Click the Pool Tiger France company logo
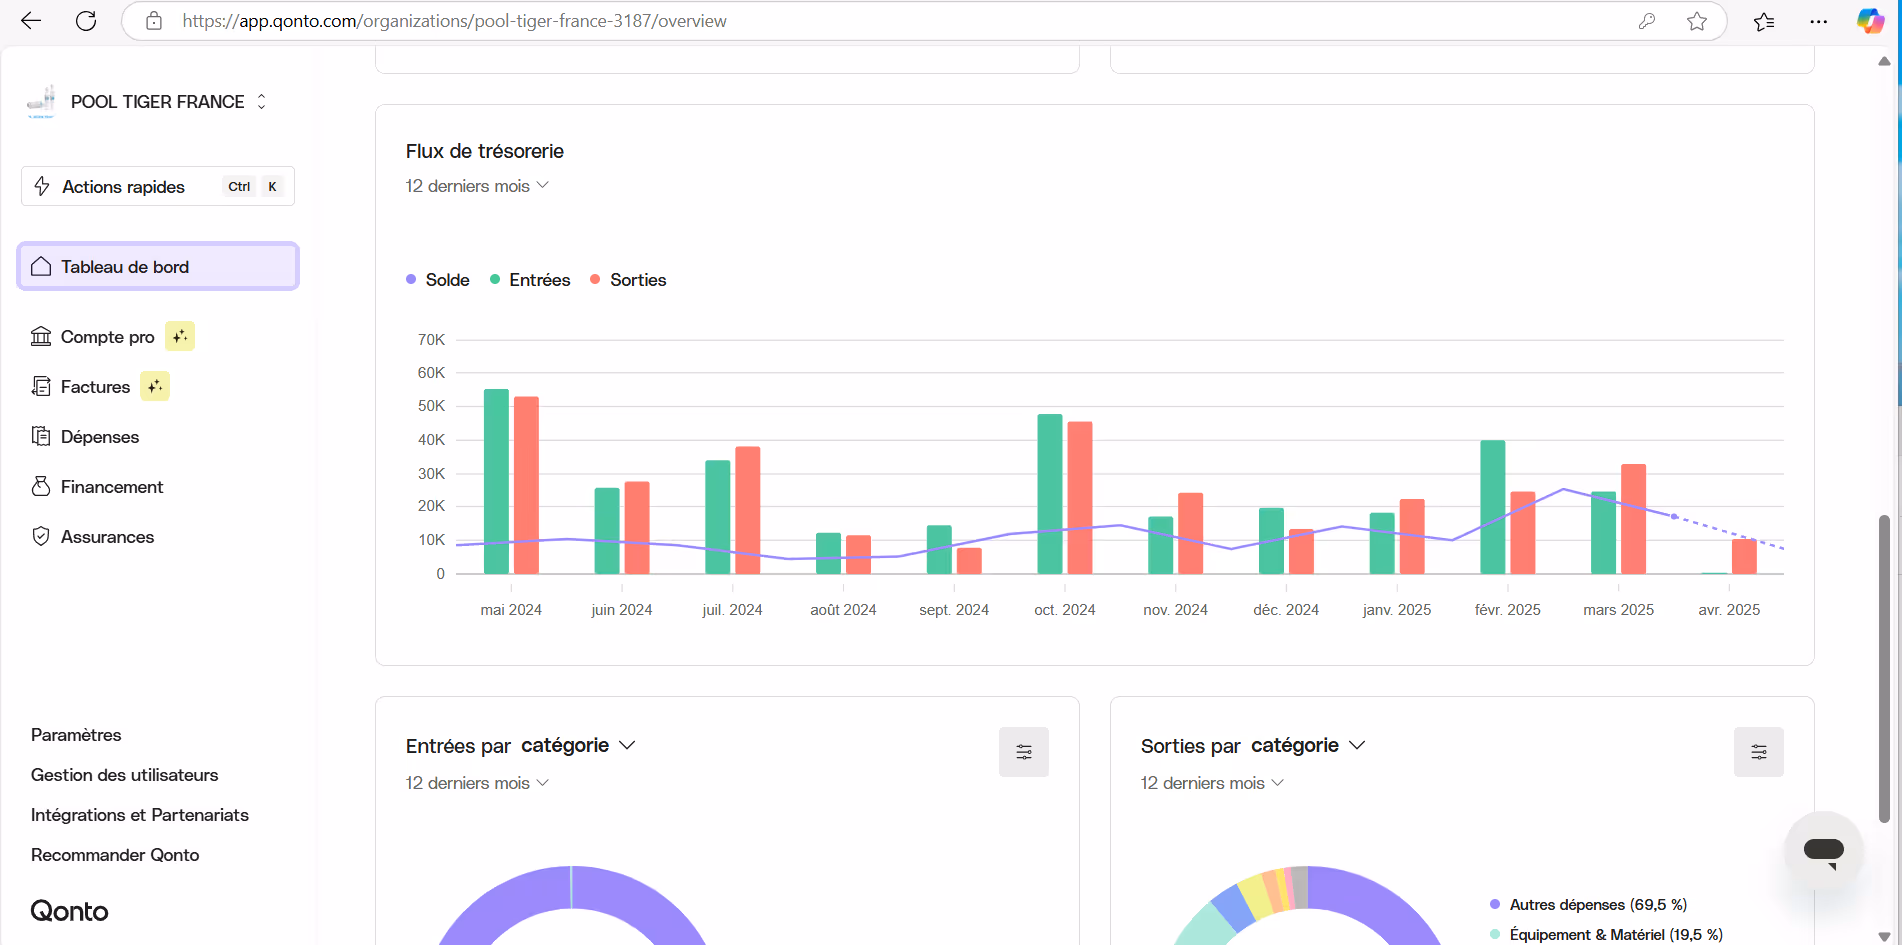 [41, 101]
